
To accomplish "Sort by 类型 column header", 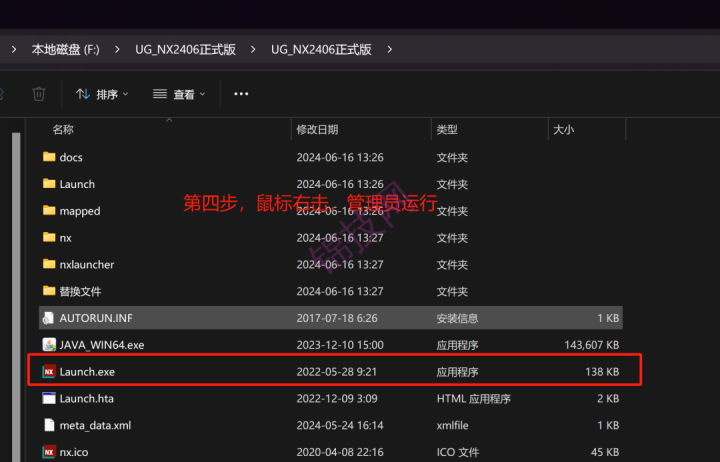I will 447,130.
